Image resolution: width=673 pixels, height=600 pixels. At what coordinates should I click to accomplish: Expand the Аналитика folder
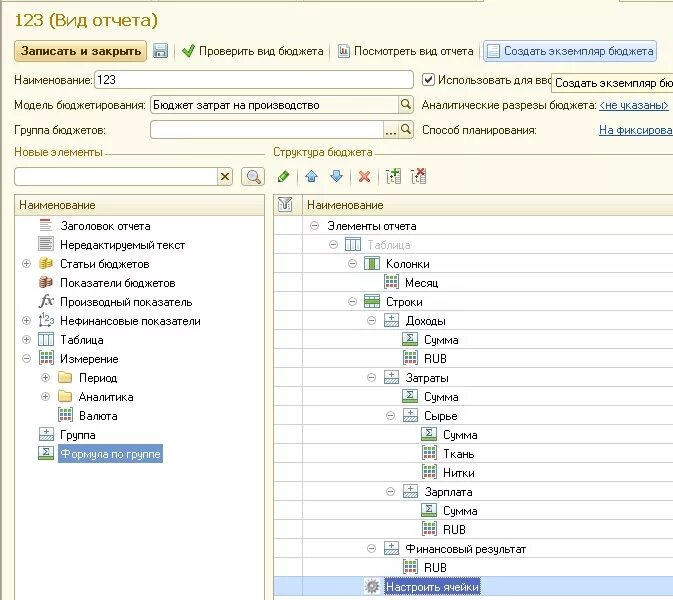45,397
